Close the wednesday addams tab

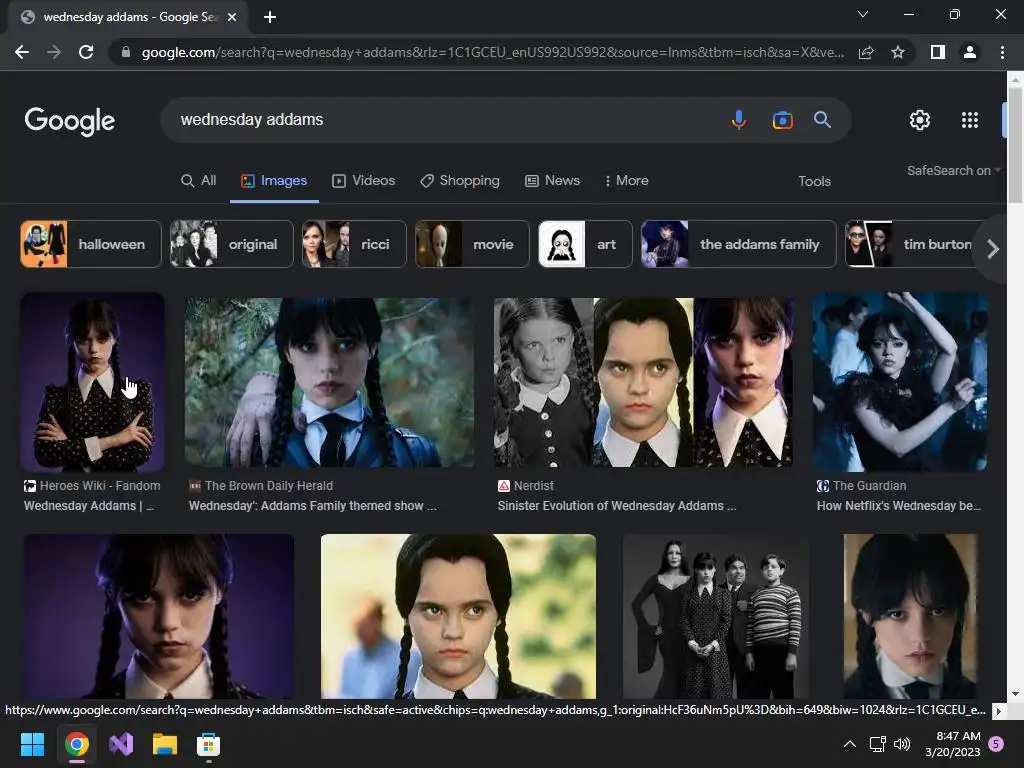click(232, 17)
